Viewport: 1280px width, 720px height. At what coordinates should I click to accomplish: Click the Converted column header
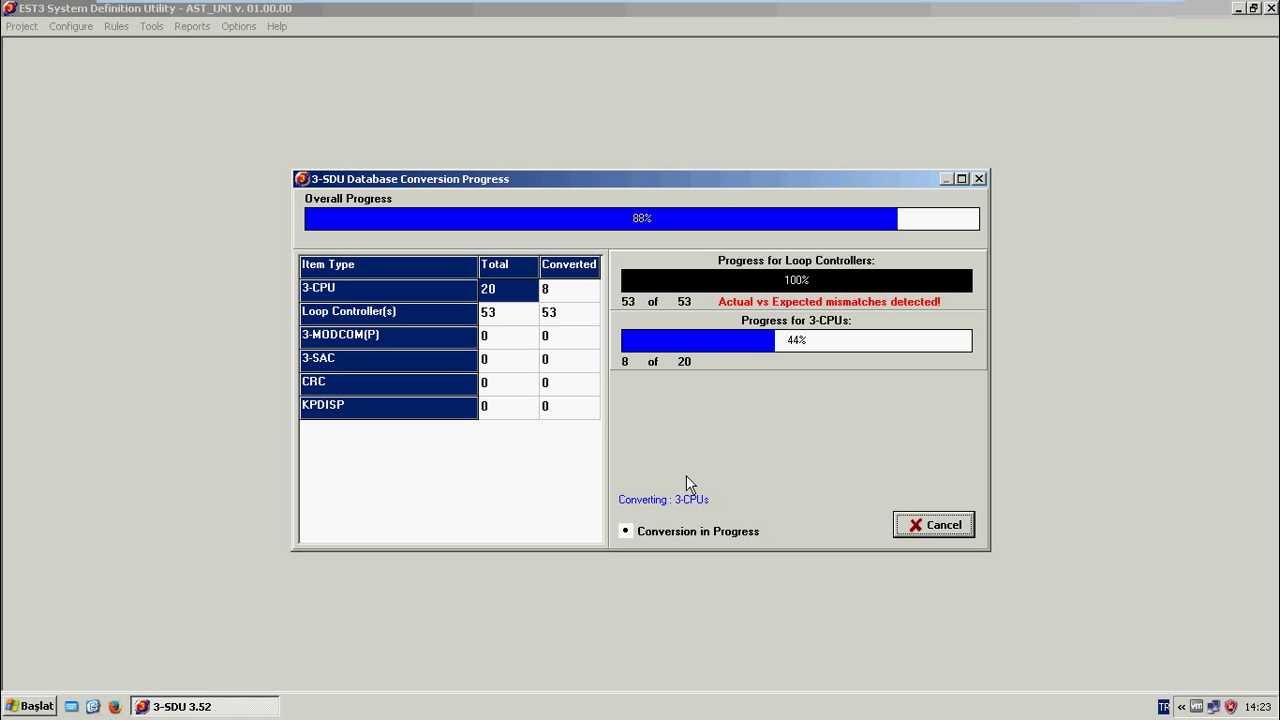click(570, 267)
